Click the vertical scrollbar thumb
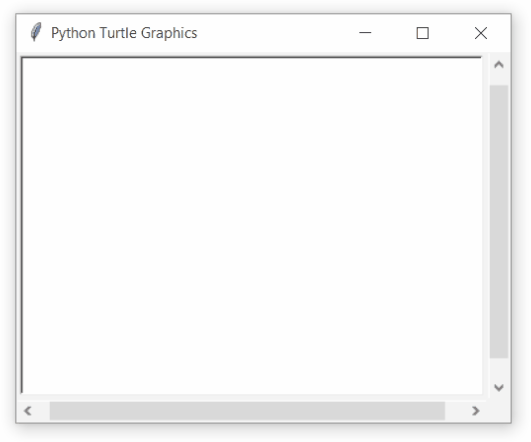 [498, 222]
